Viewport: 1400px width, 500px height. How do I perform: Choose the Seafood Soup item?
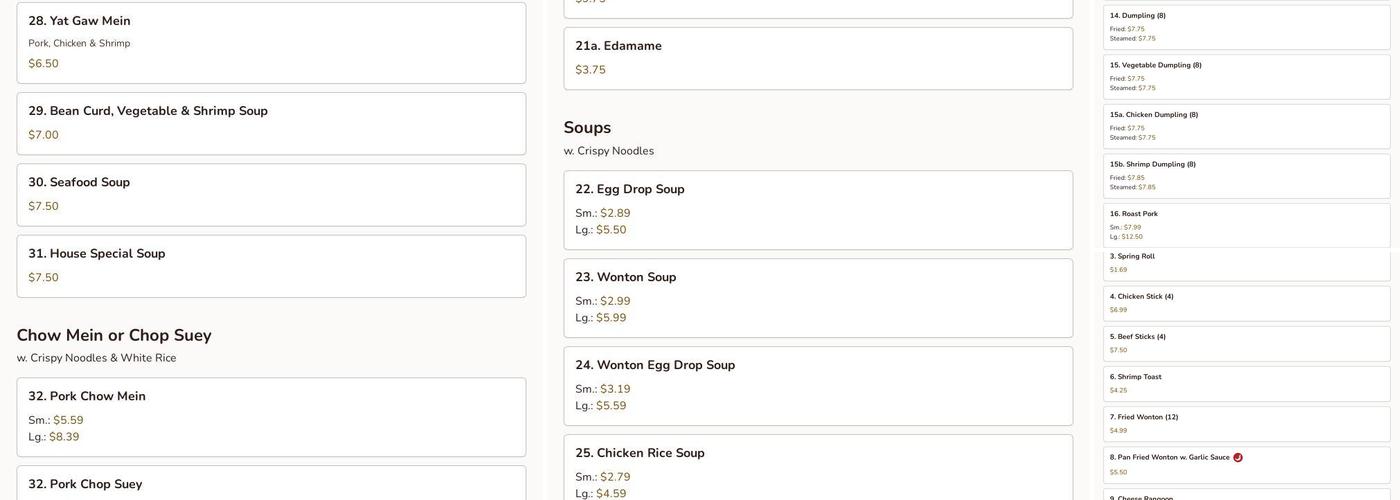[271, 195]
